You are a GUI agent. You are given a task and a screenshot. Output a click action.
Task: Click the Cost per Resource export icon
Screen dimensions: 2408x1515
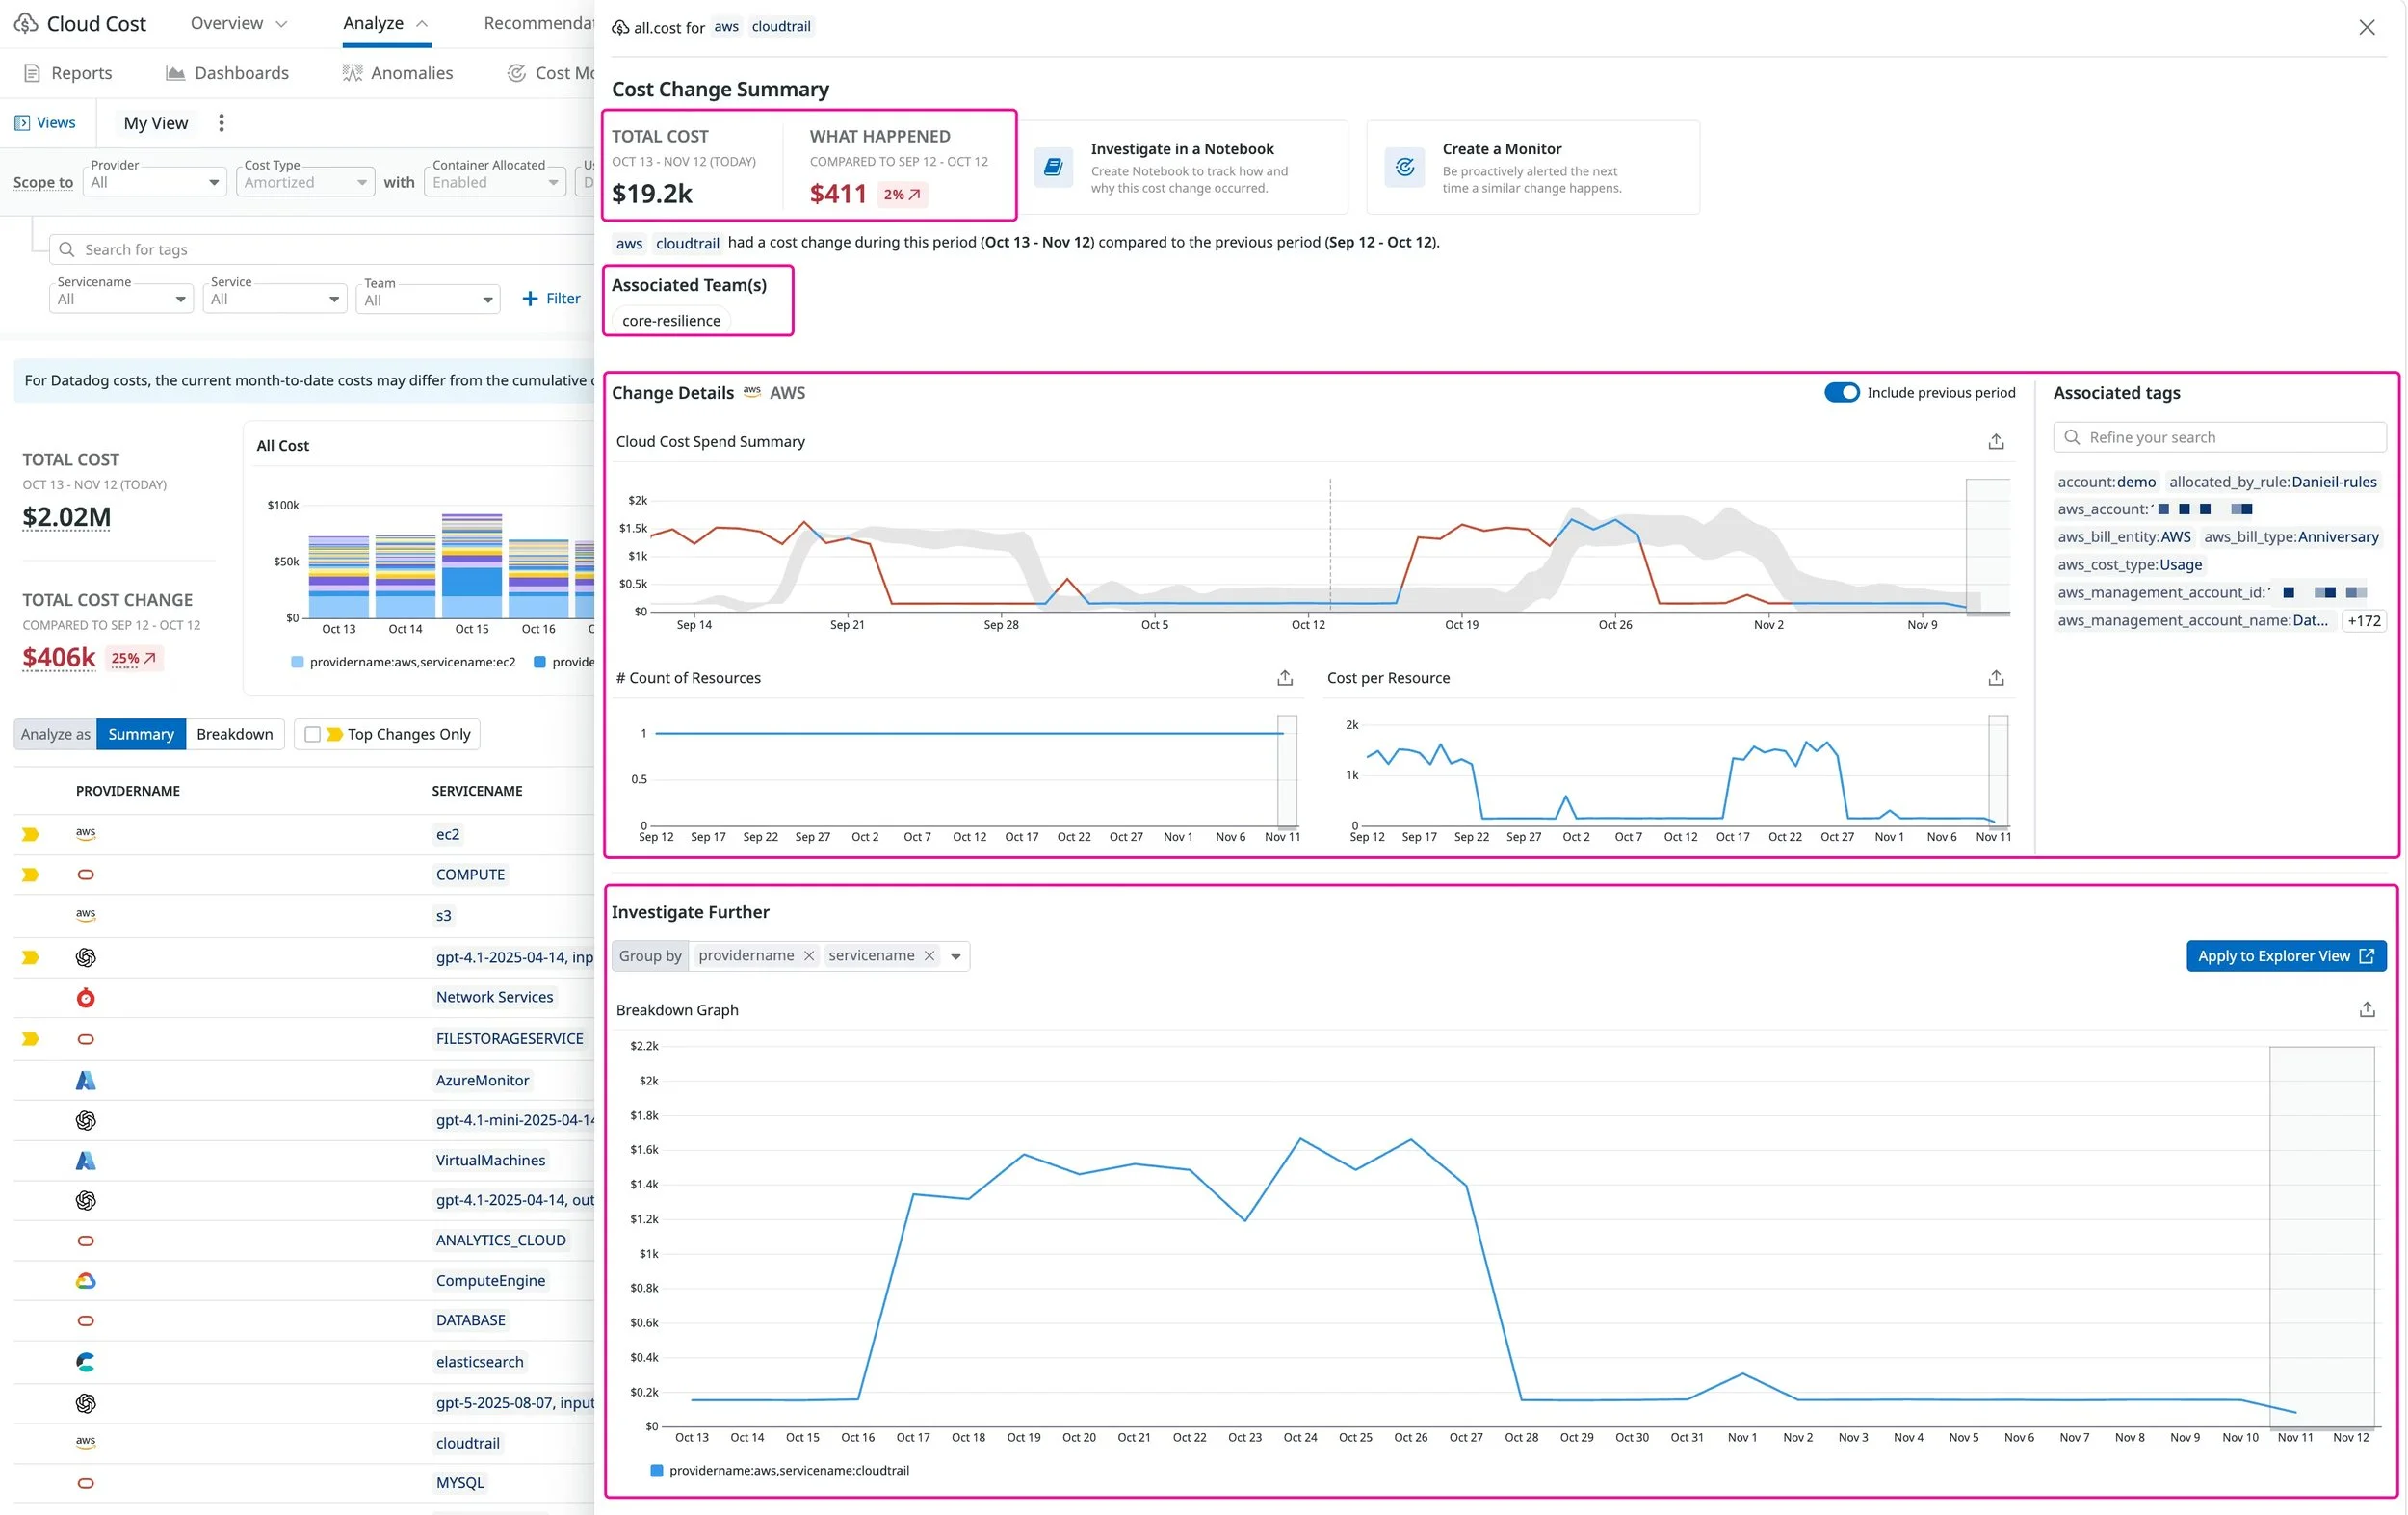point(1995,678)
